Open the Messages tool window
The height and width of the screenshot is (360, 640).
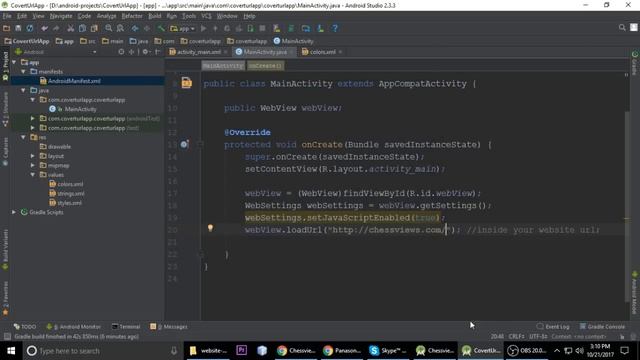[x=169, y=327]
